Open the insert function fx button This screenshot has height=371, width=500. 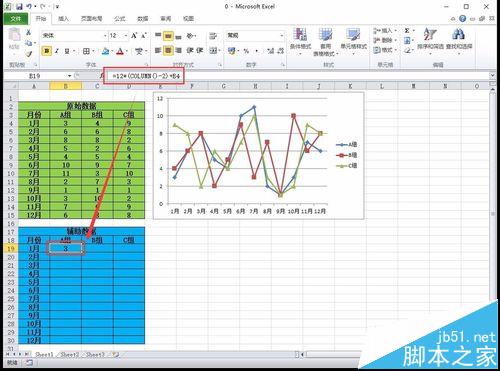(x=102, y=76)
